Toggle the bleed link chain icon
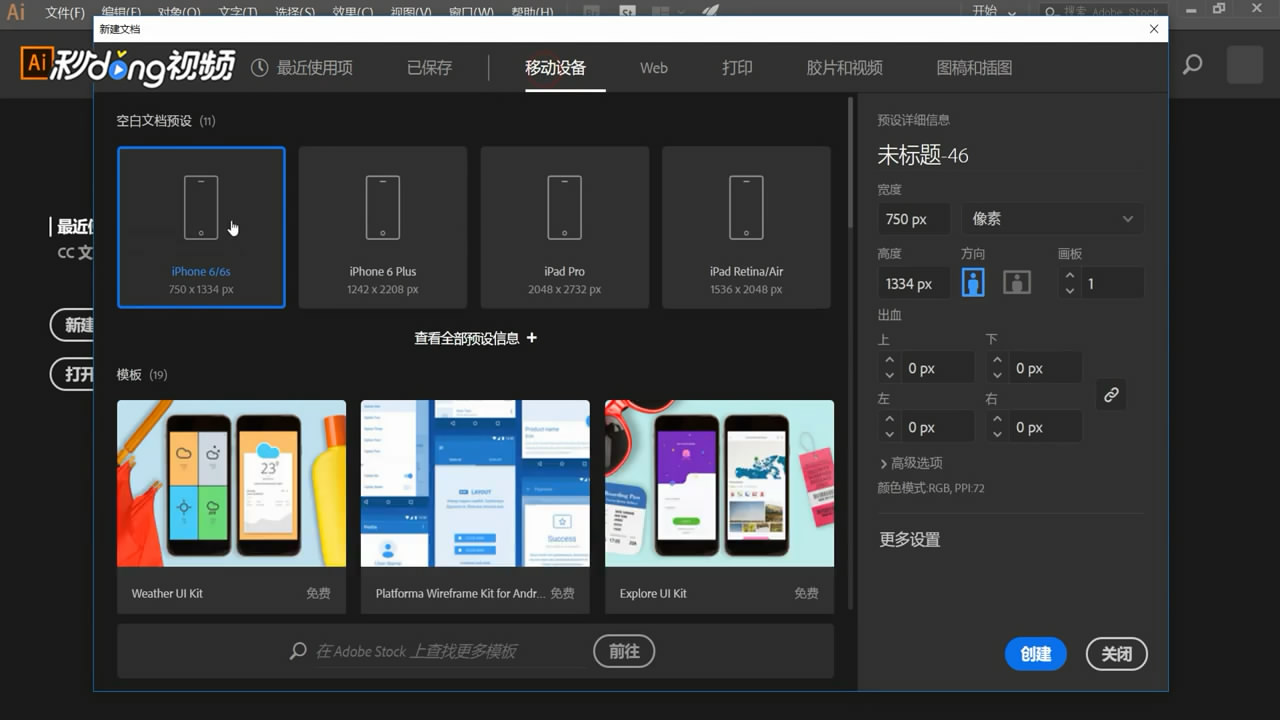This screenshot has width=1280, height=720. point(1111,395)
